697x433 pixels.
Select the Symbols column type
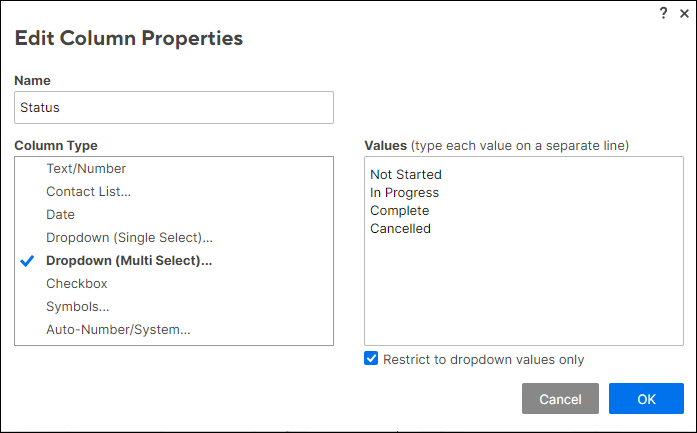click(x=78, y=306)
